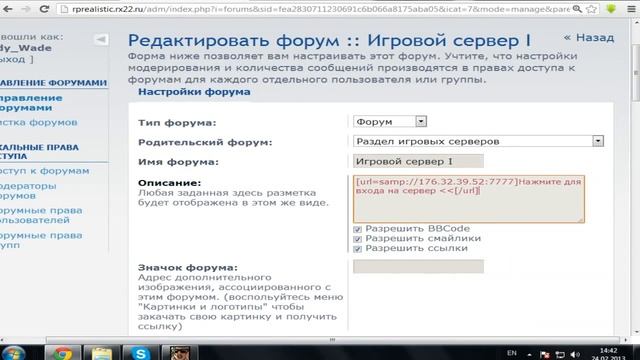The image size is (640, 360).
Task: Open Управление форумами sidebar link
Action: pyautogui.click(x=31, y=103)
